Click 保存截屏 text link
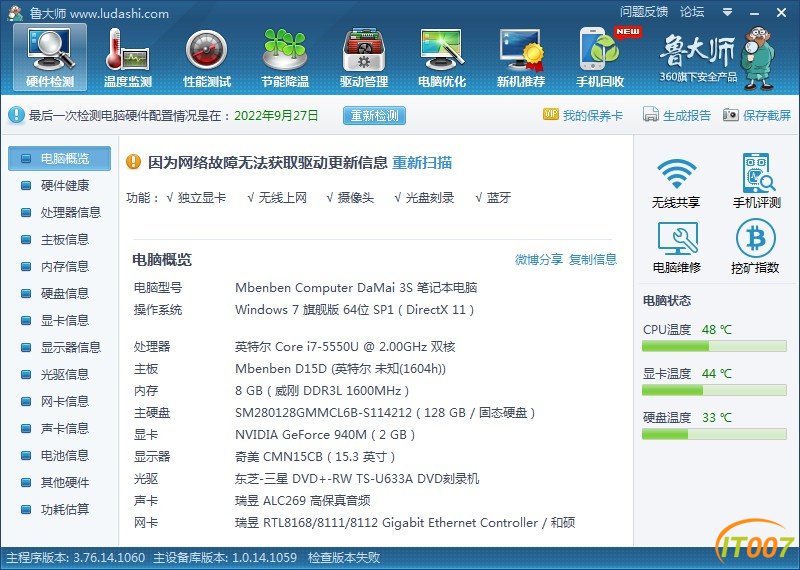800x570 pixels. (x=767, y=115)
